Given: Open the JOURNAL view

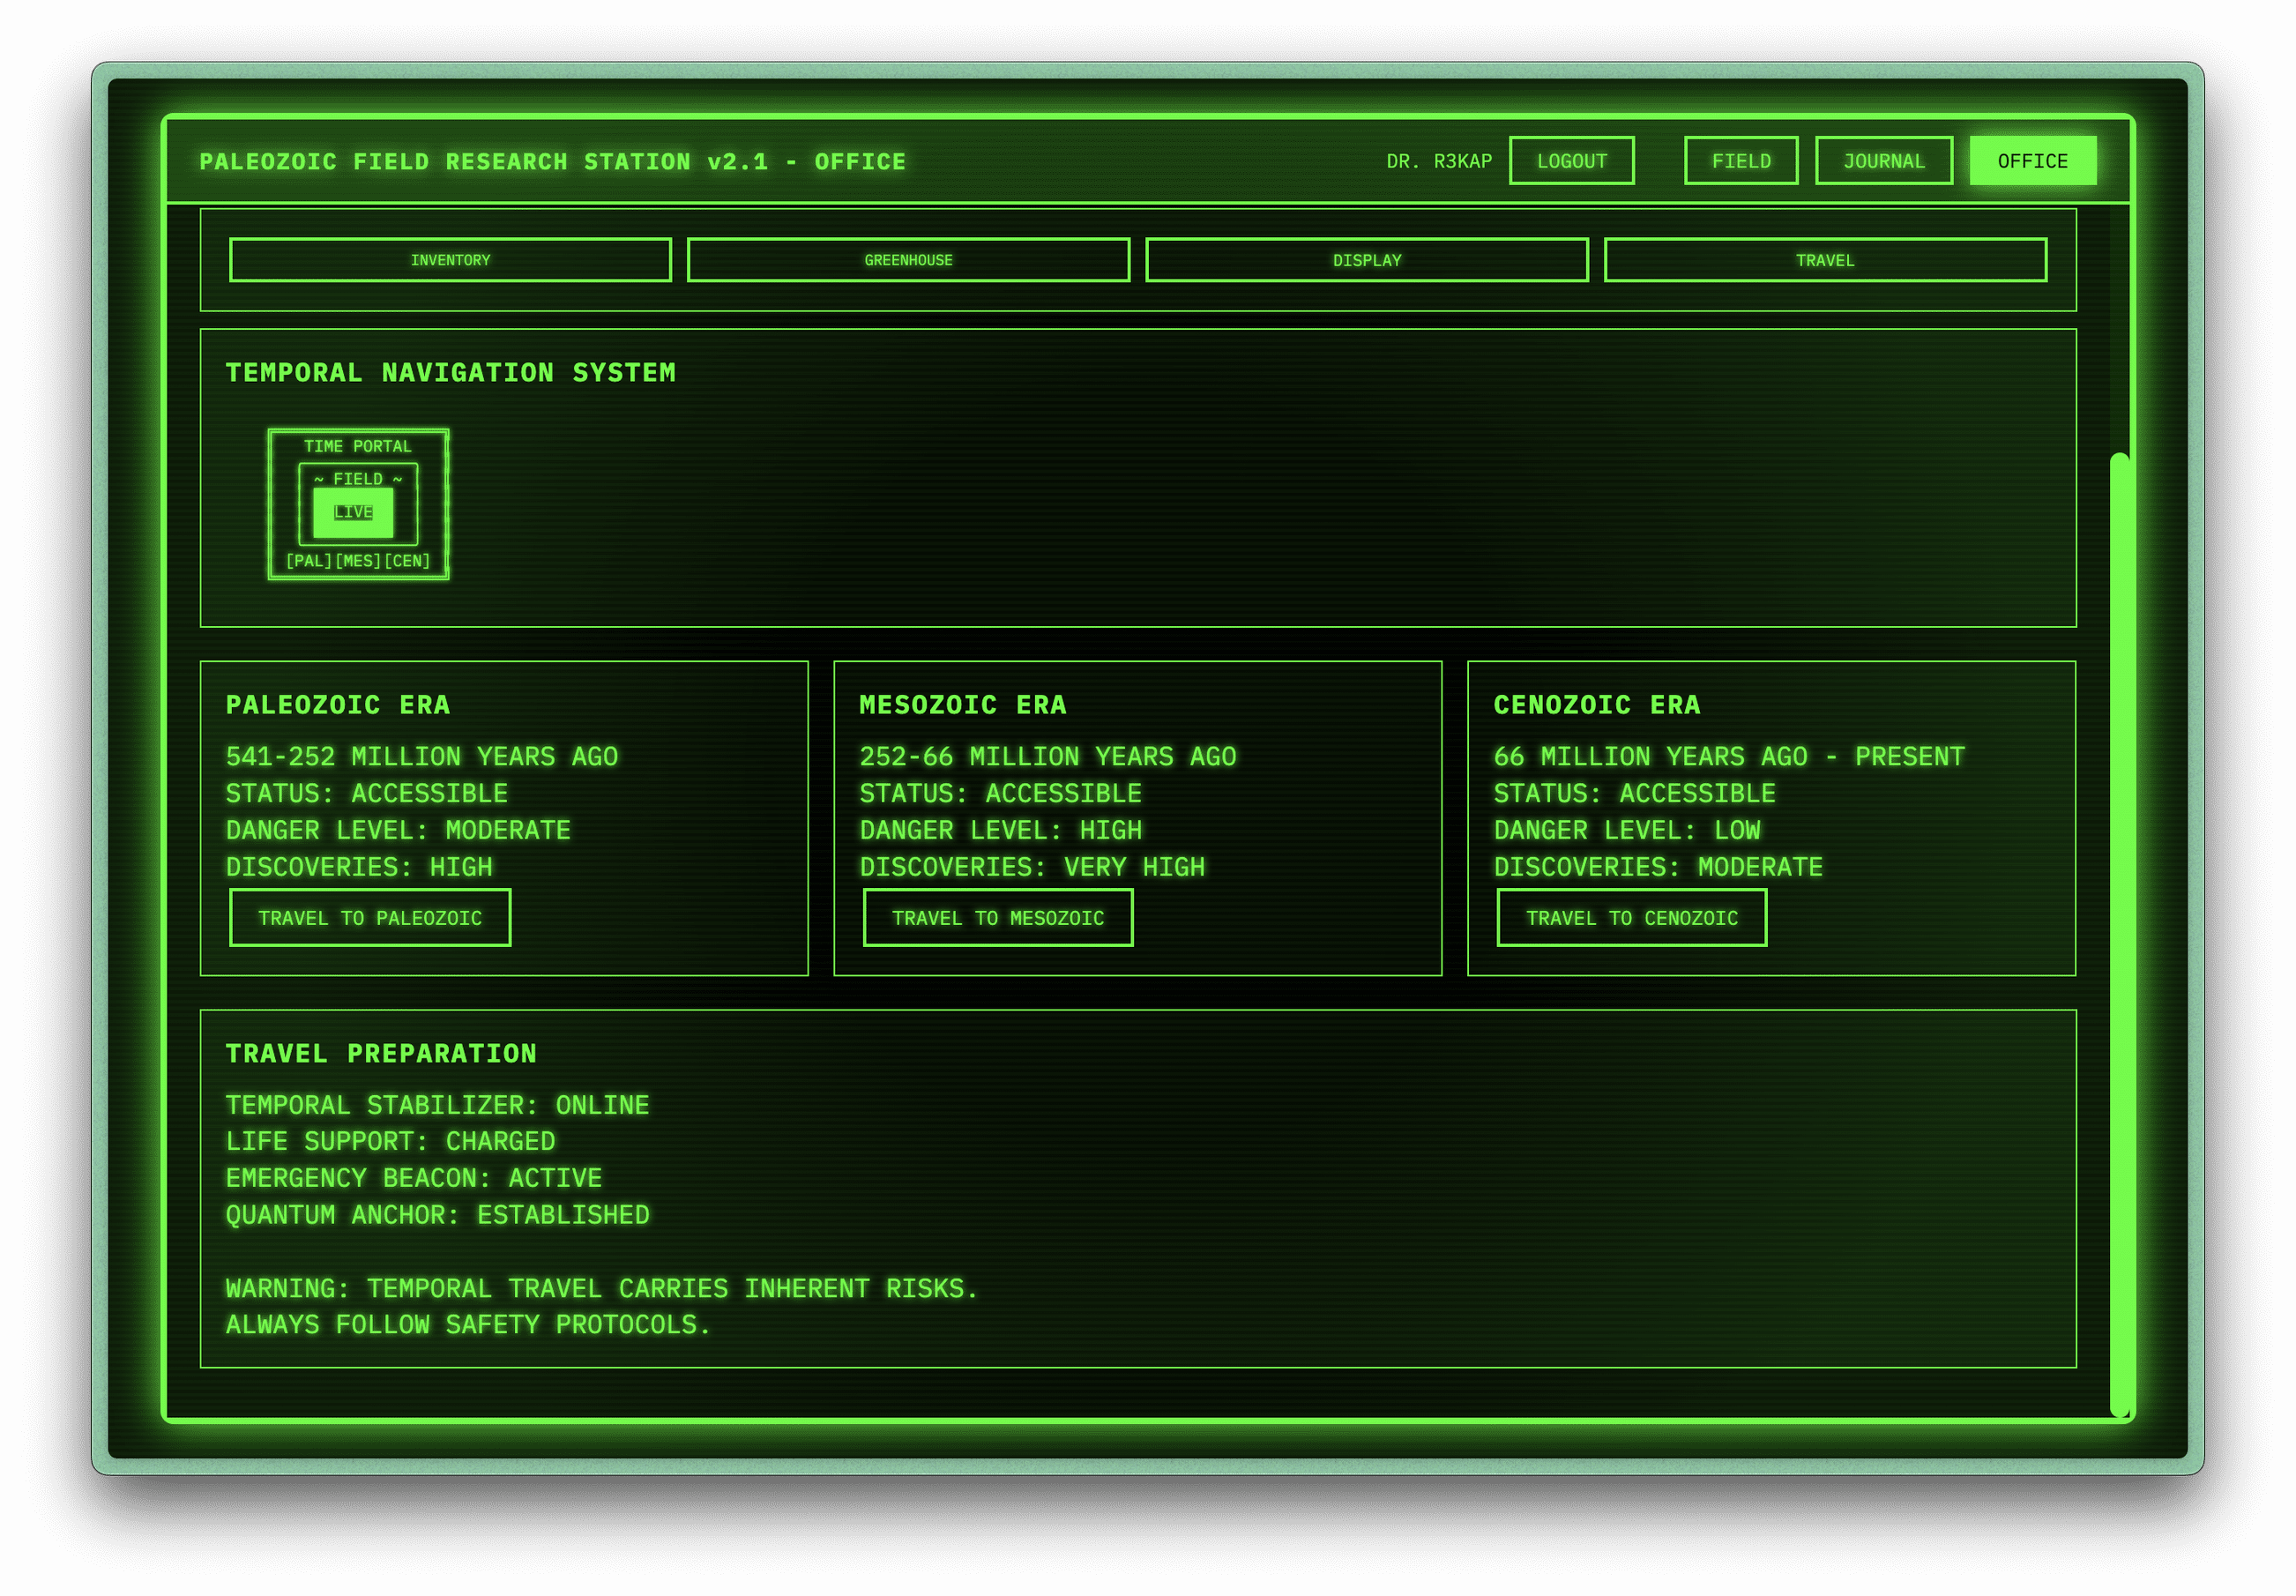Looking at the screenshot, I should pos(1883,161).
